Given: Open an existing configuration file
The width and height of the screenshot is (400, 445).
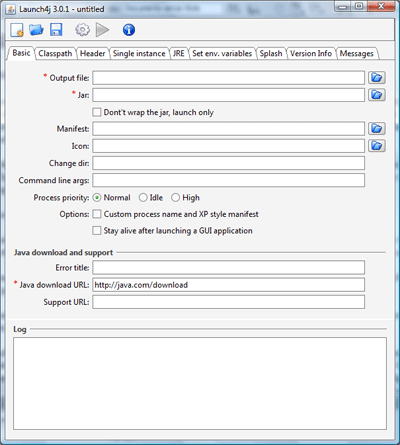Looking at the screenshot, I should [36, 30].
